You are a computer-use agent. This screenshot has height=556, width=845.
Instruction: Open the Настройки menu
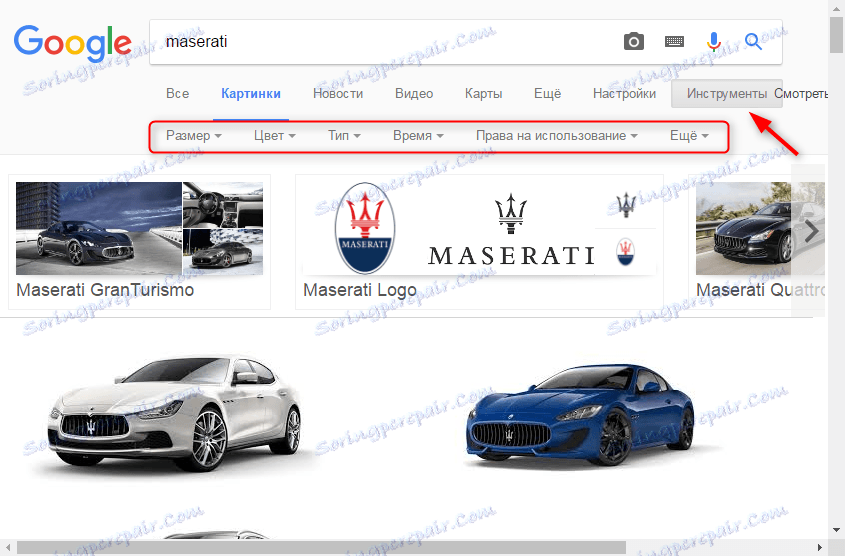coord(624,94)
